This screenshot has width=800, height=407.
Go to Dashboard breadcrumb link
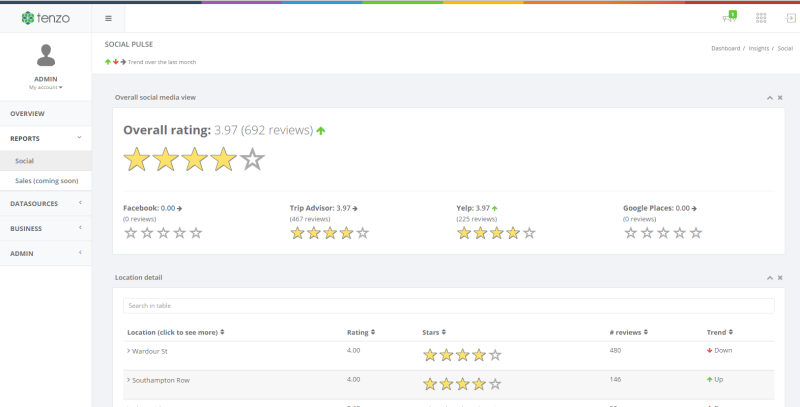click(726, 48)
